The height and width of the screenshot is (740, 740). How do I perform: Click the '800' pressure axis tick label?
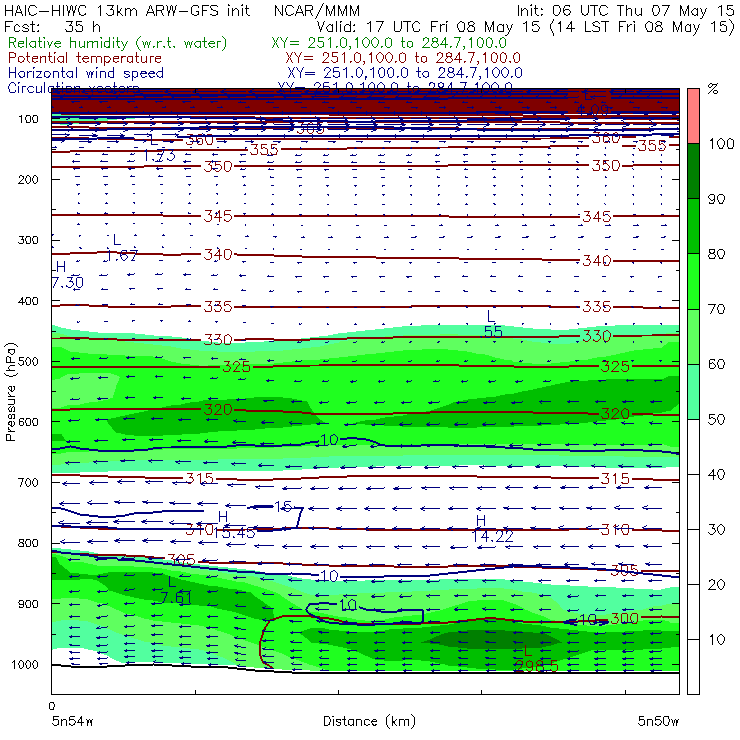click(28, 543)
